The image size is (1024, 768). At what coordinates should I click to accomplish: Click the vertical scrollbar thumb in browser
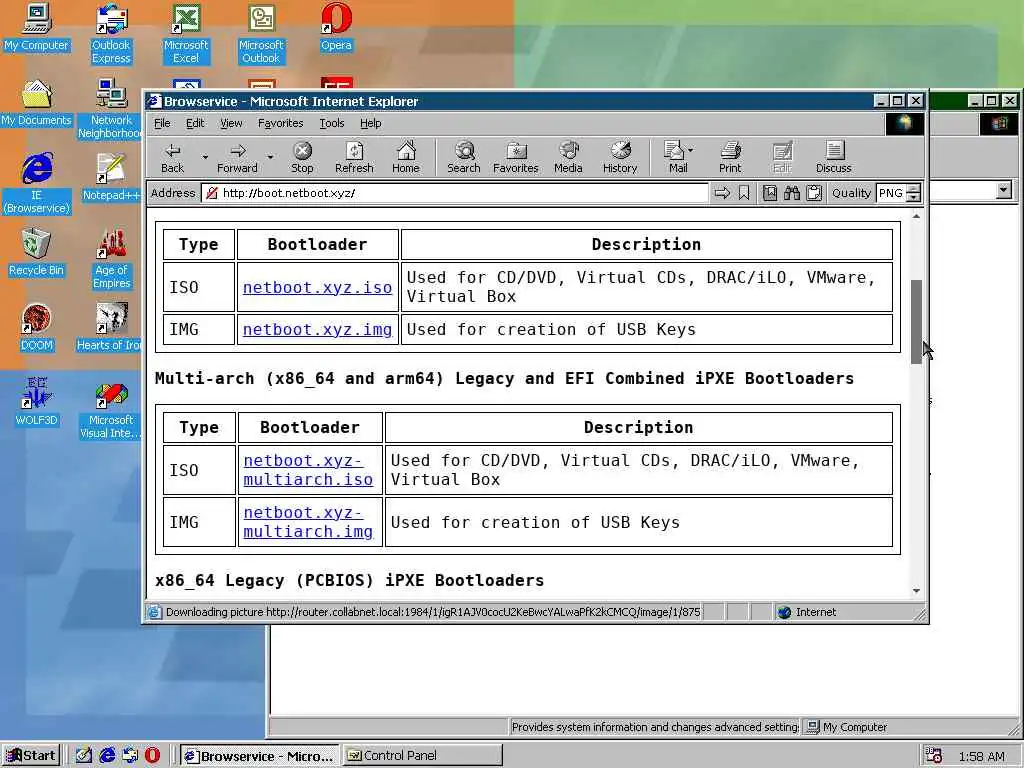[x=916, y=321]
